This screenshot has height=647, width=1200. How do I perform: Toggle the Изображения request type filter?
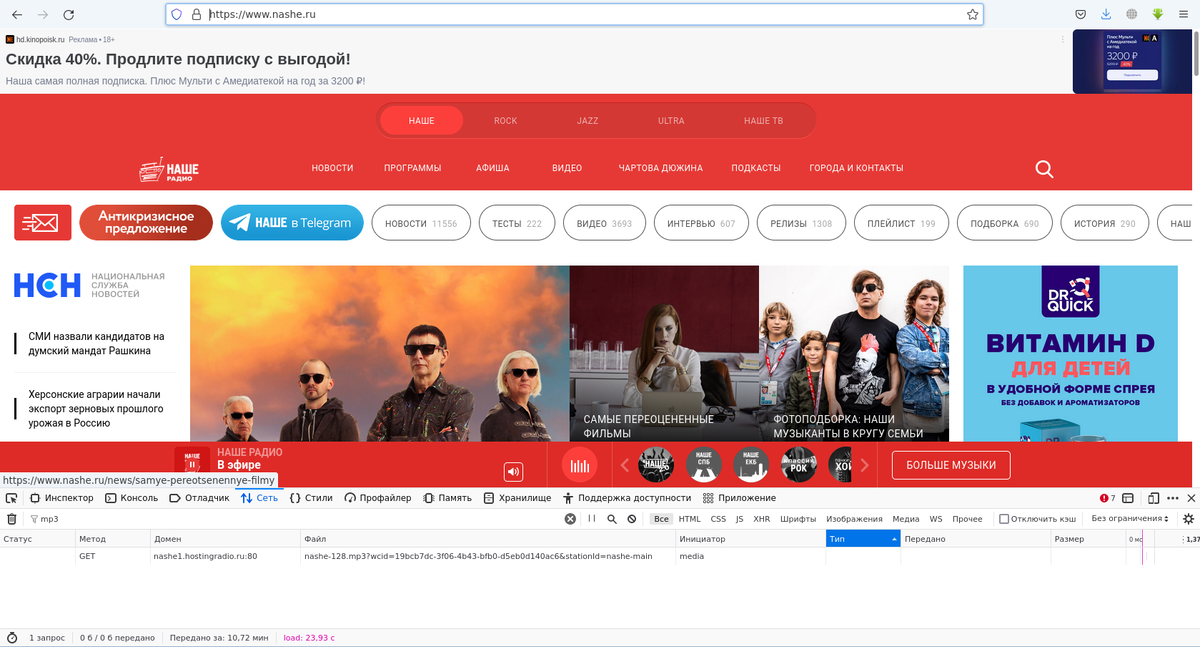click(x=854, y=519)
